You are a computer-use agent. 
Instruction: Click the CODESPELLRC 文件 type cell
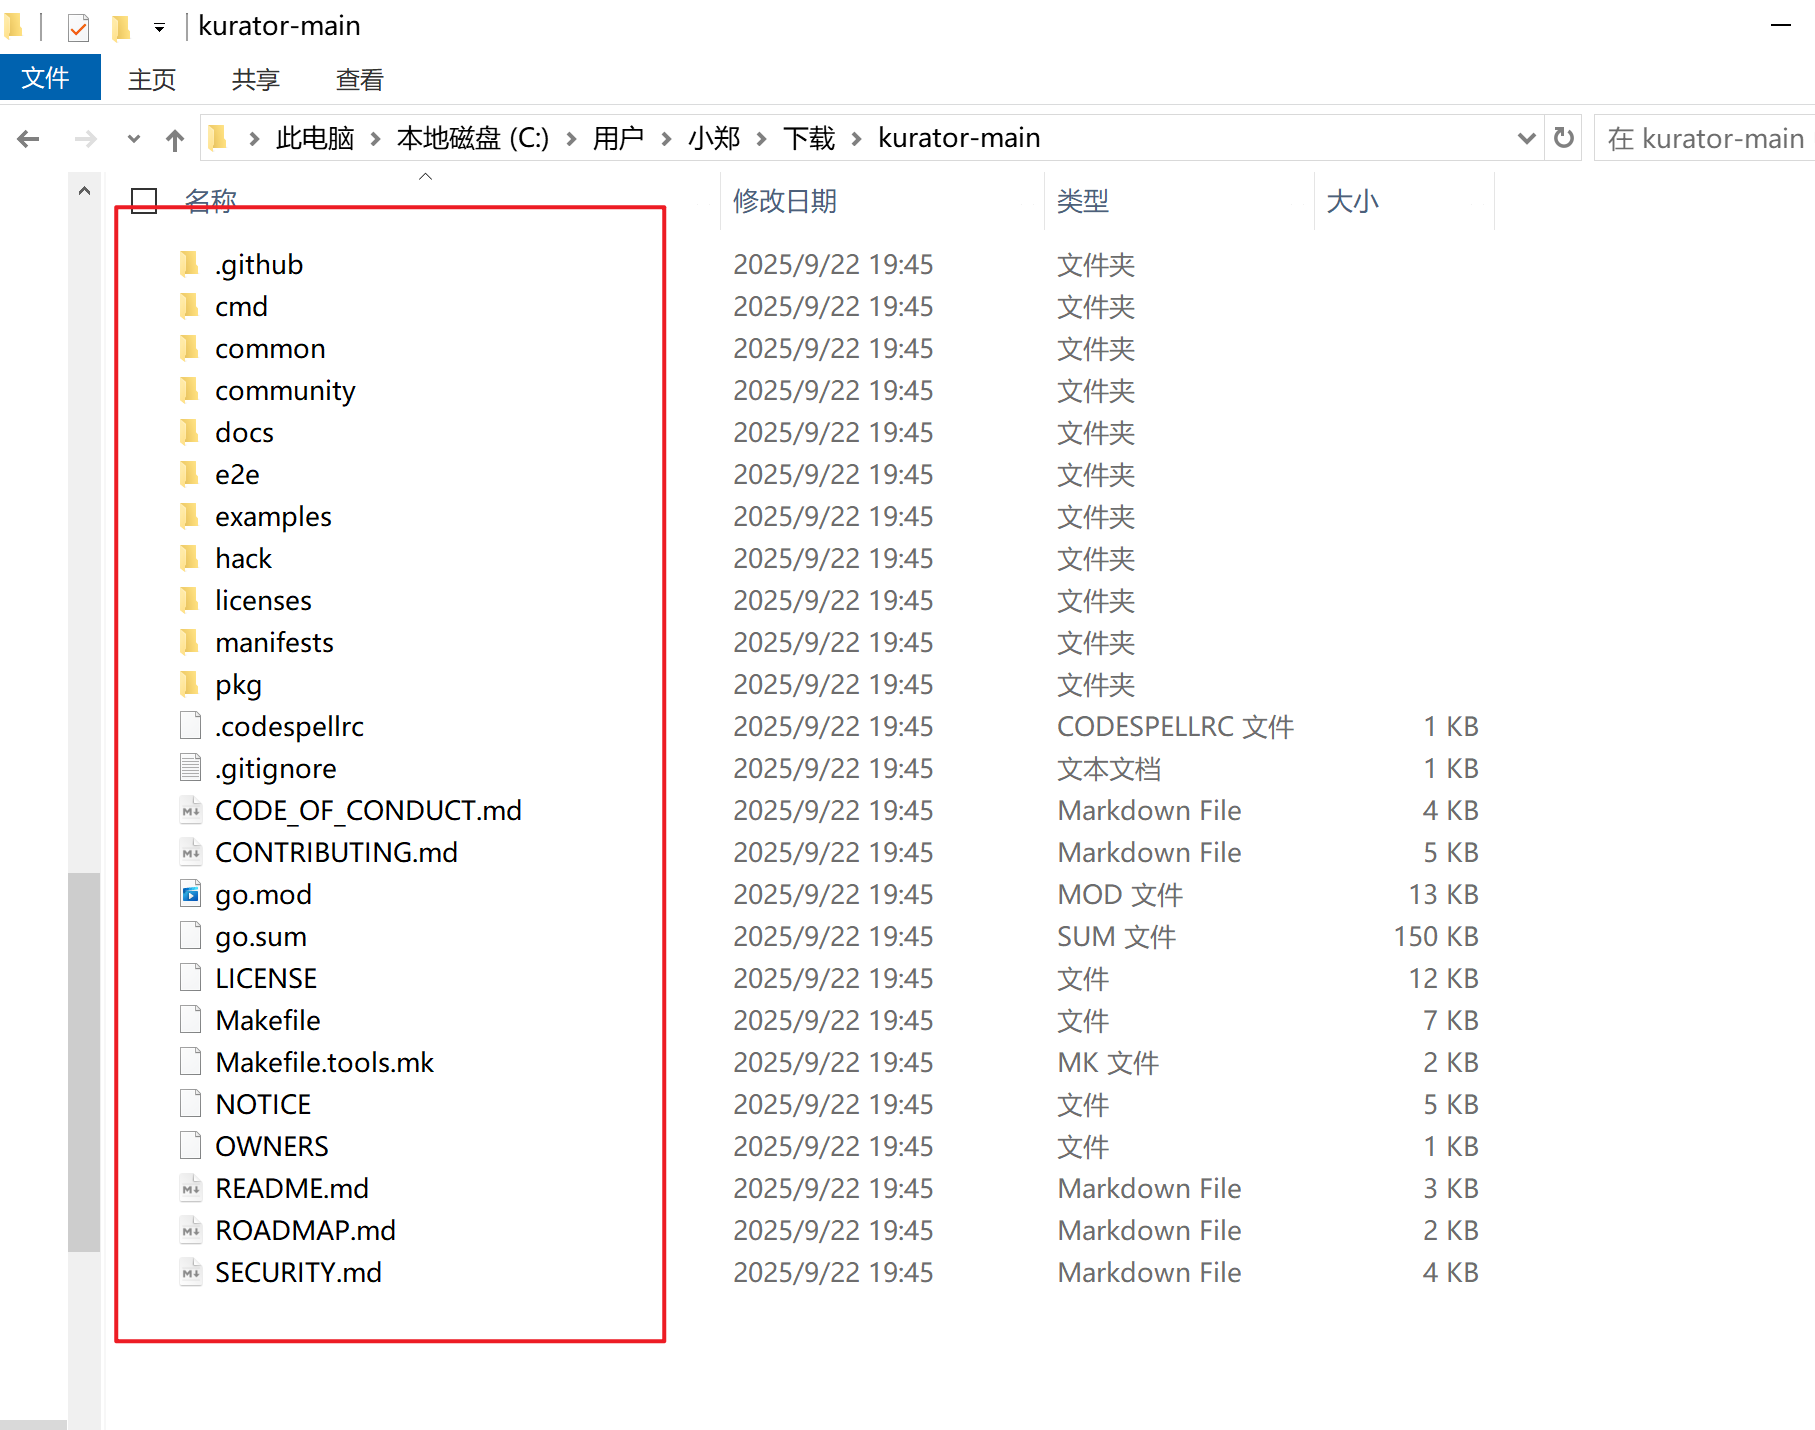[1176, 726]
